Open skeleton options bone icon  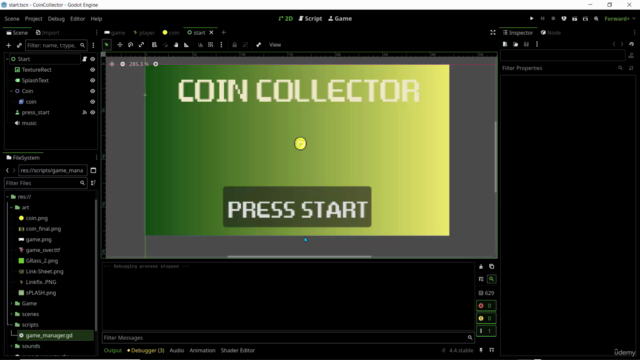(258, 45)
